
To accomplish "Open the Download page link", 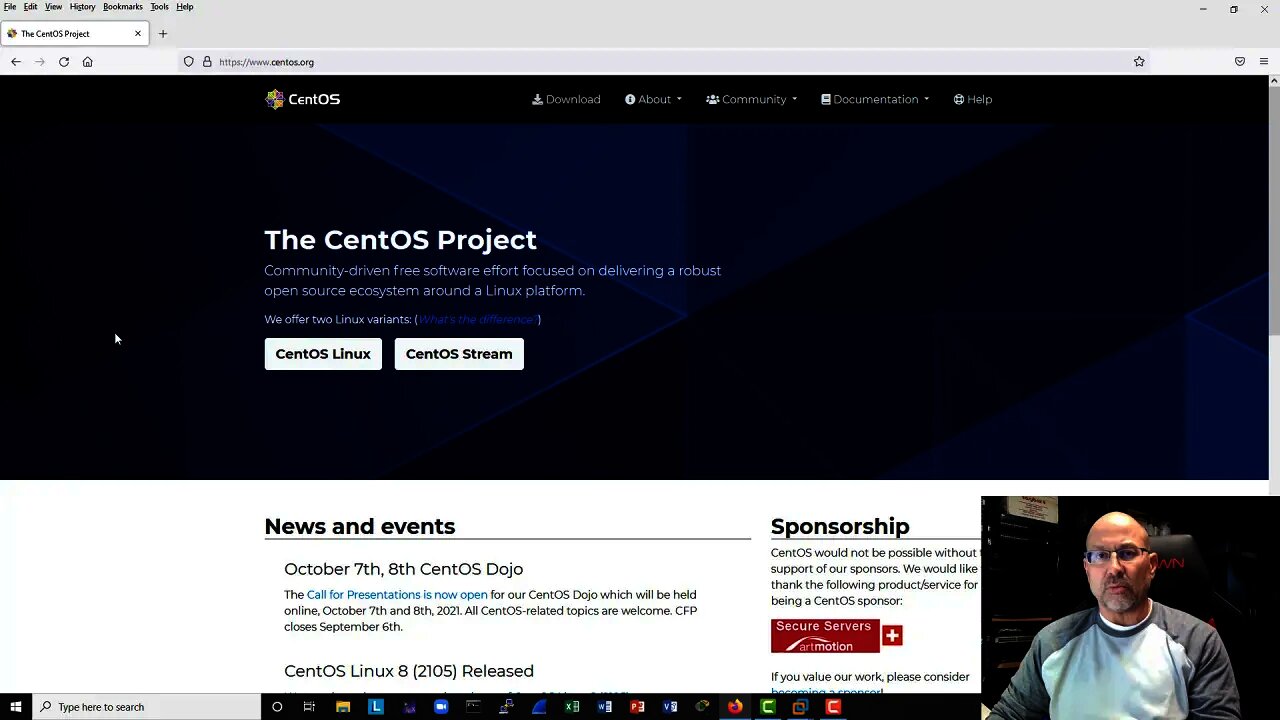I will (x=566, y=99).
